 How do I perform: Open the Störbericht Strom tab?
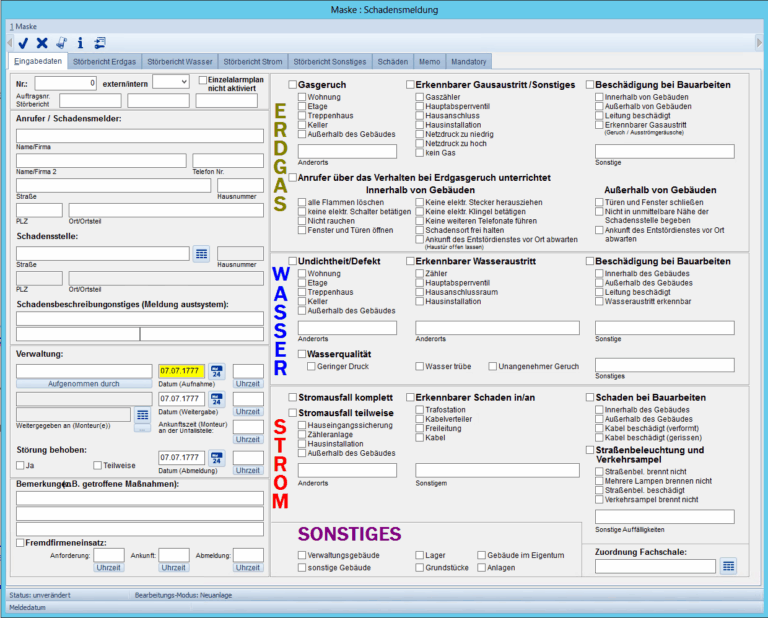click(x=253, y=62)
